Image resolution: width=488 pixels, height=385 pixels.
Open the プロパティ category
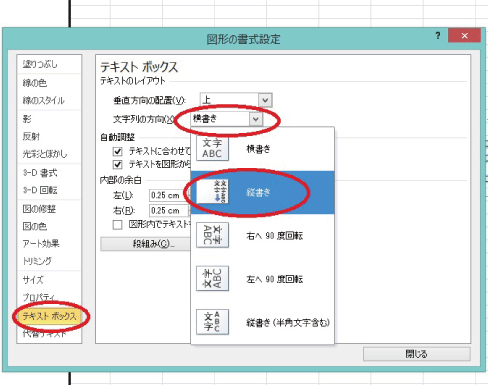[39, 297]
